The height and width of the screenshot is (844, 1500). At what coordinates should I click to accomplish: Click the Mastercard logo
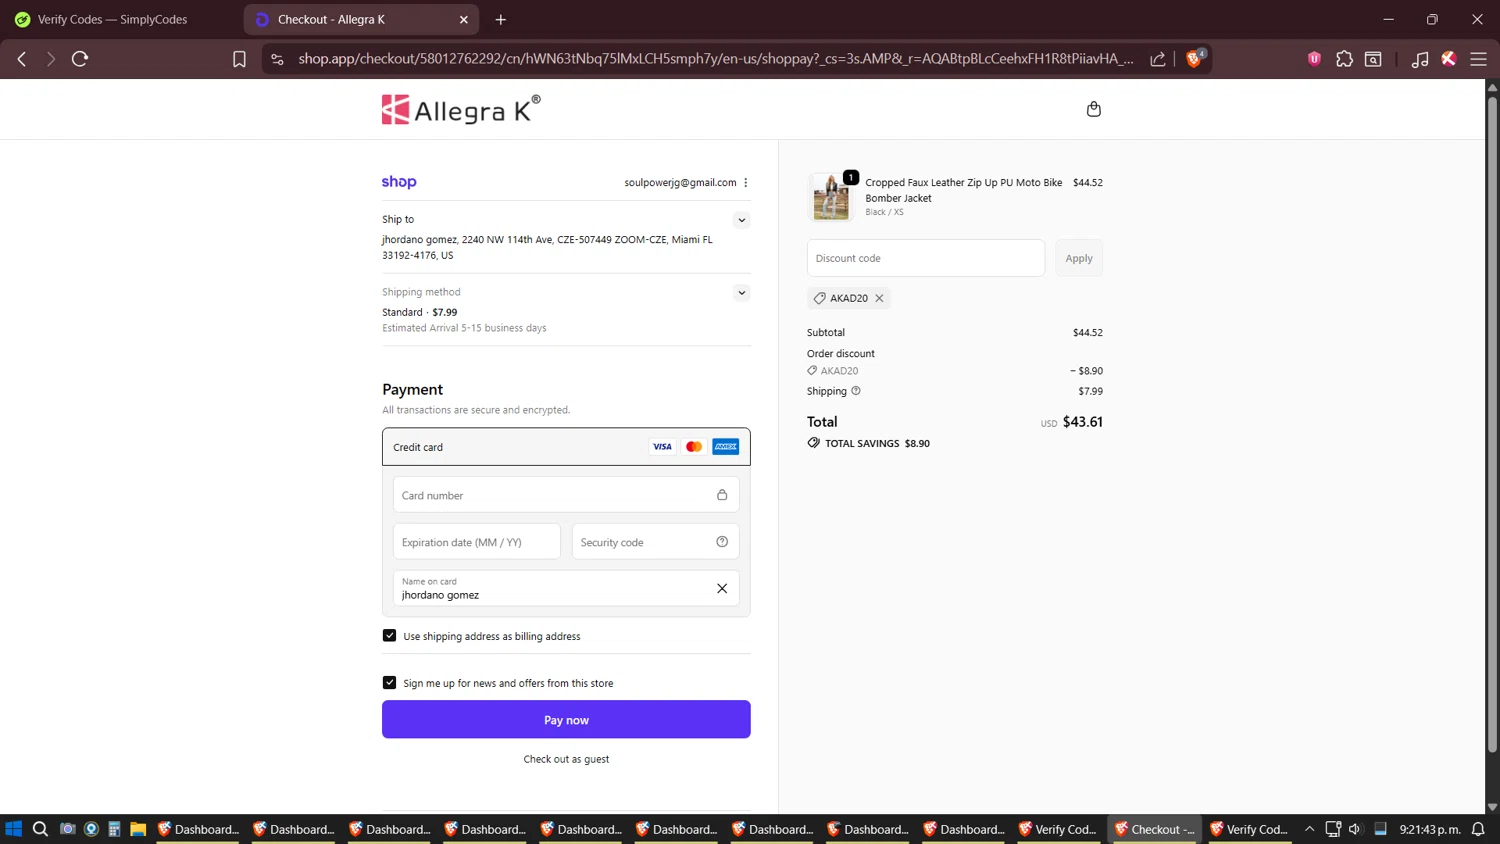[x=694, y=447]
